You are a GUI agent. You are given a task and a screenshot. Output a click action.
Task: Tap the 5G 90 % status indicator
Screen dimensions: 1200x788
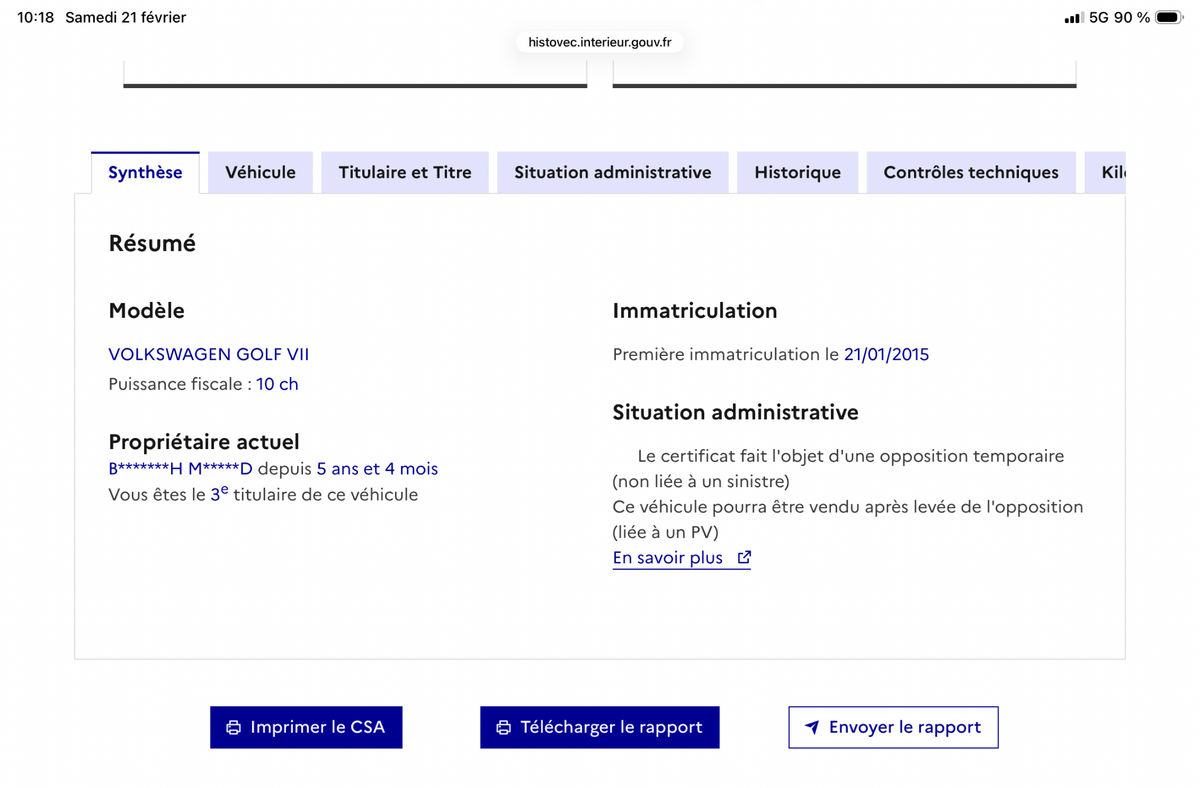[1119, 17]
